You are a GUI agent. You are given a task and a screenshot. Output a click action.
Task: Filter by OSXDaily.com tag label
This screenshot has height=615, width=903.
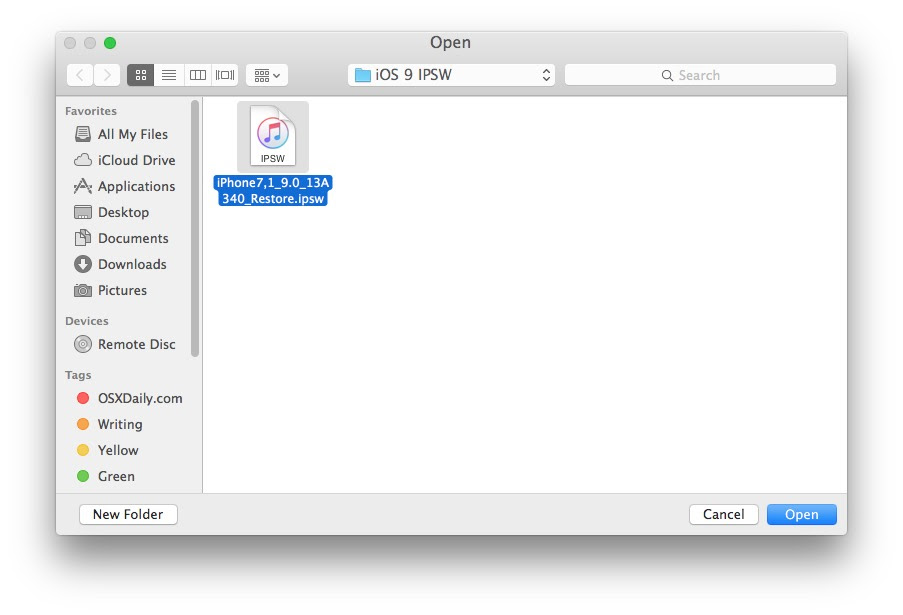click(140, 398)
